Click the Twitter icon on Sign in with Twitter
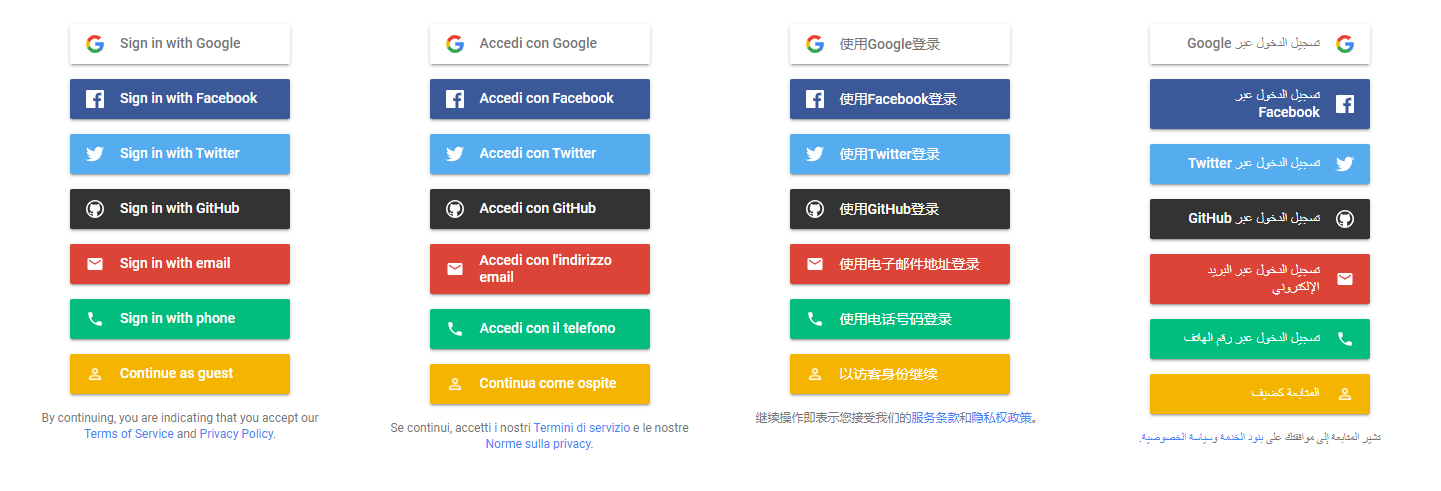 [x=95, y=154]
